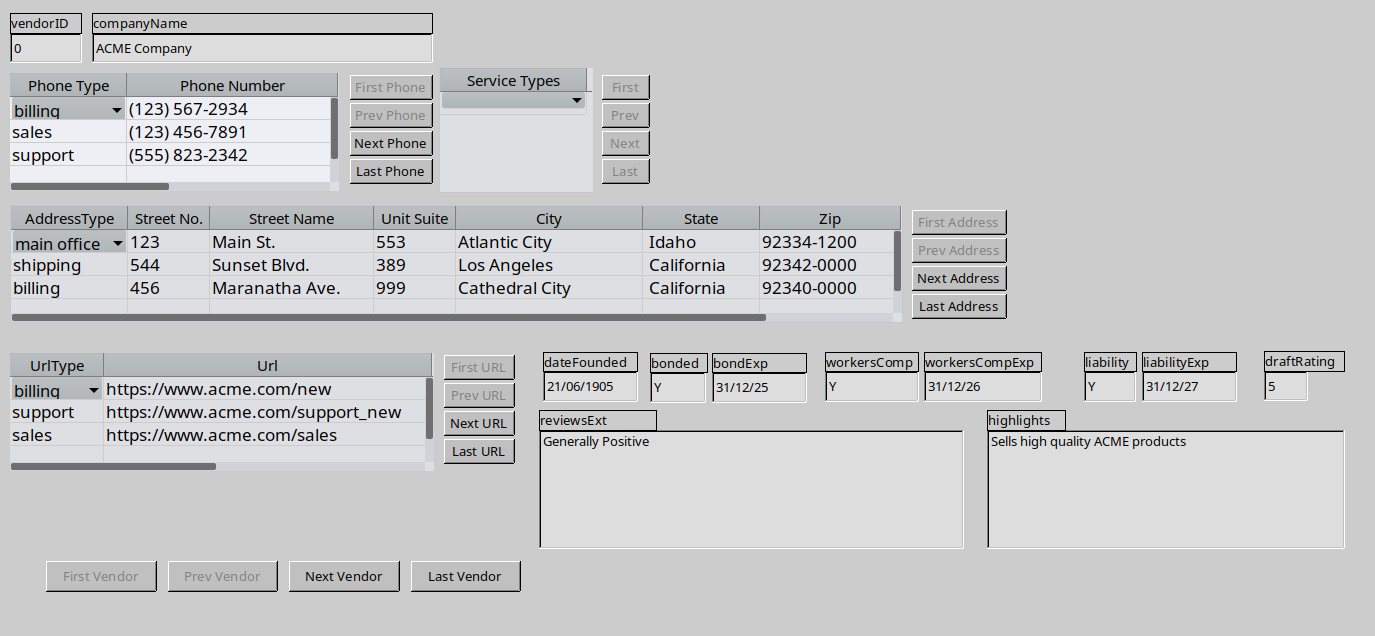Click the companyName field with ACME Company
Viewport: 1375px width, 636px height.
tap(263, 48)
